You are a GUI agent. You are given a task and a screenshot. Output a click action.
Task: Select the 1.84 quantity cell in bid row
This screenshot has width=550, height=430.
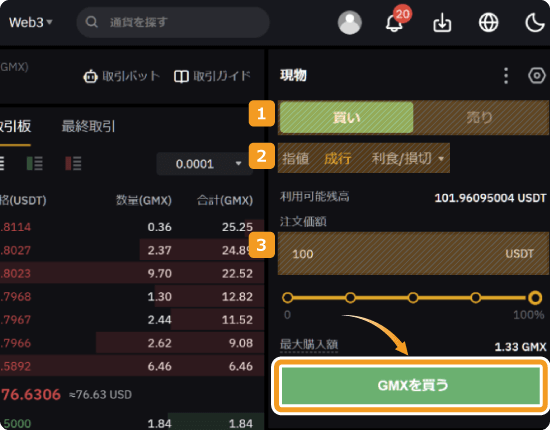(160, 424)
